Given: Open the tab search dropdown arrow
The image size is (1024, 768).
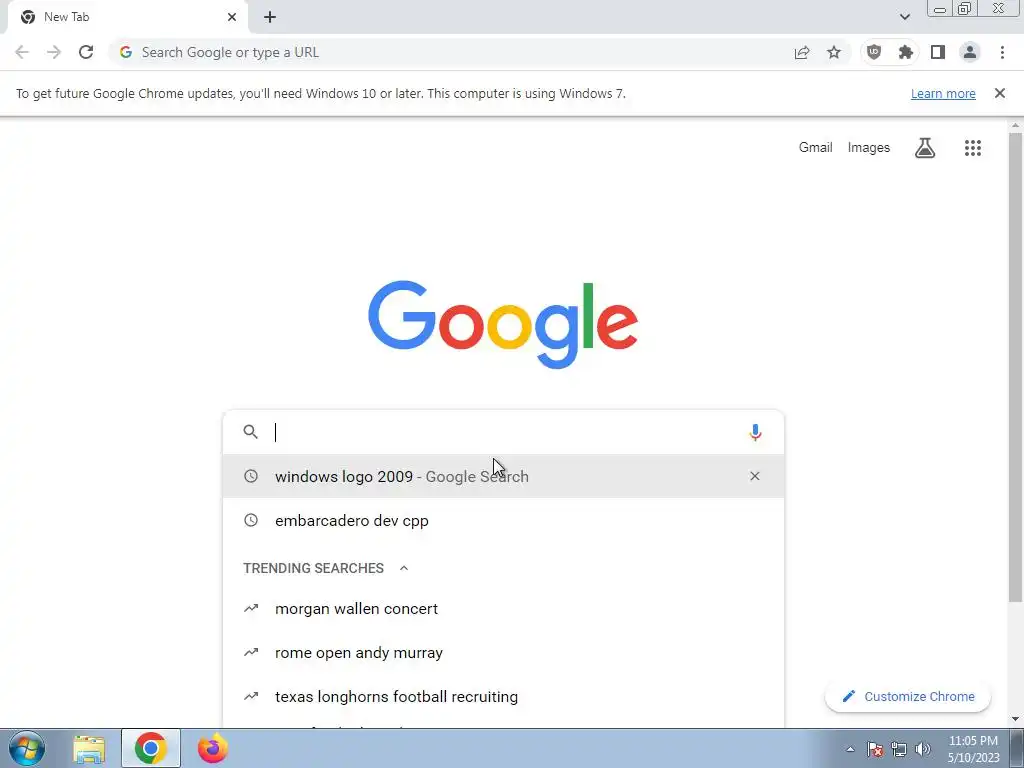Looking at the screenshot, I should coord(905,17).
